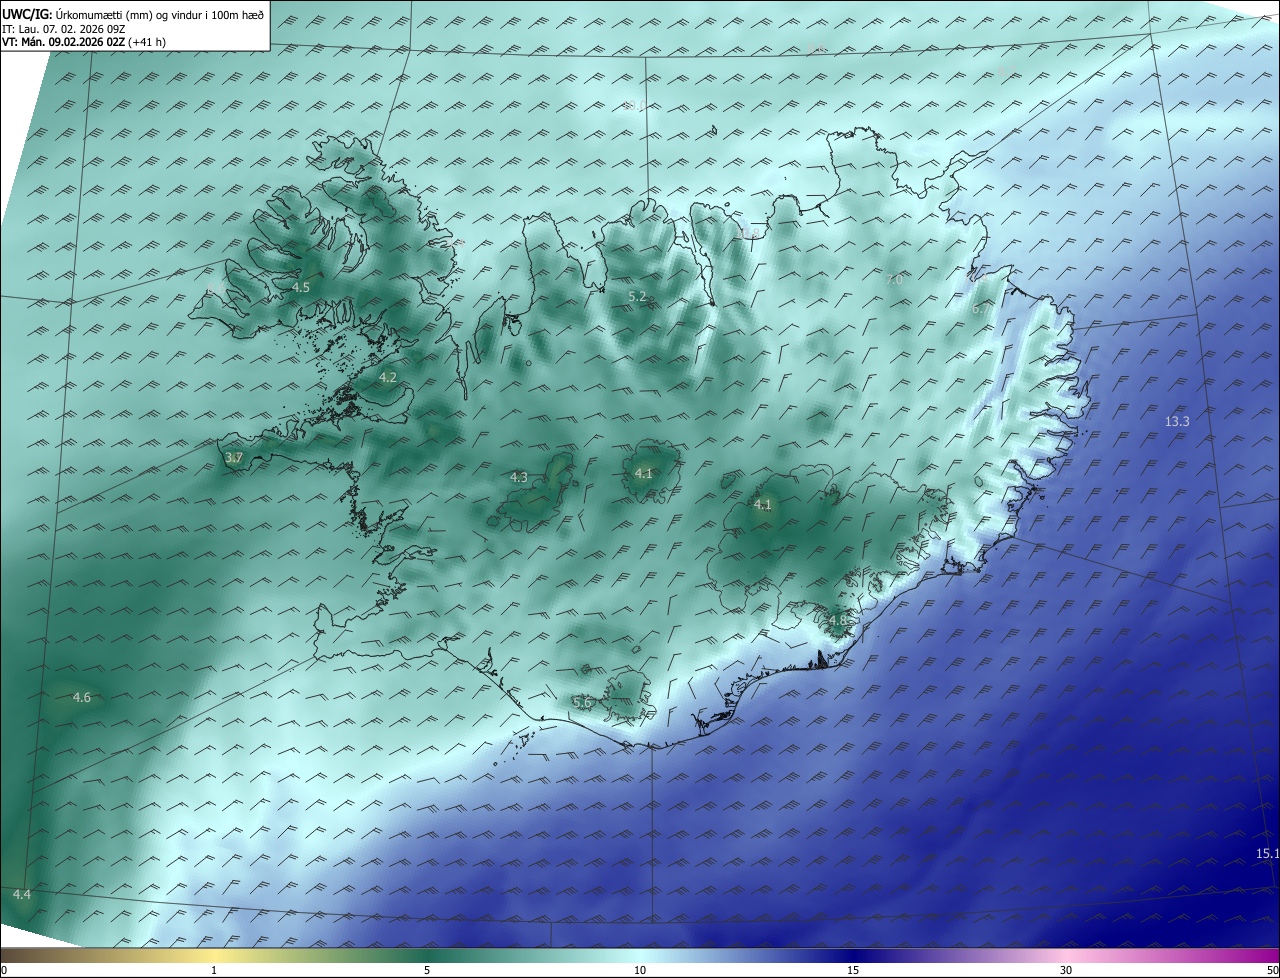
Task: Click the colorbar tick label 30
Action: 1066,970
